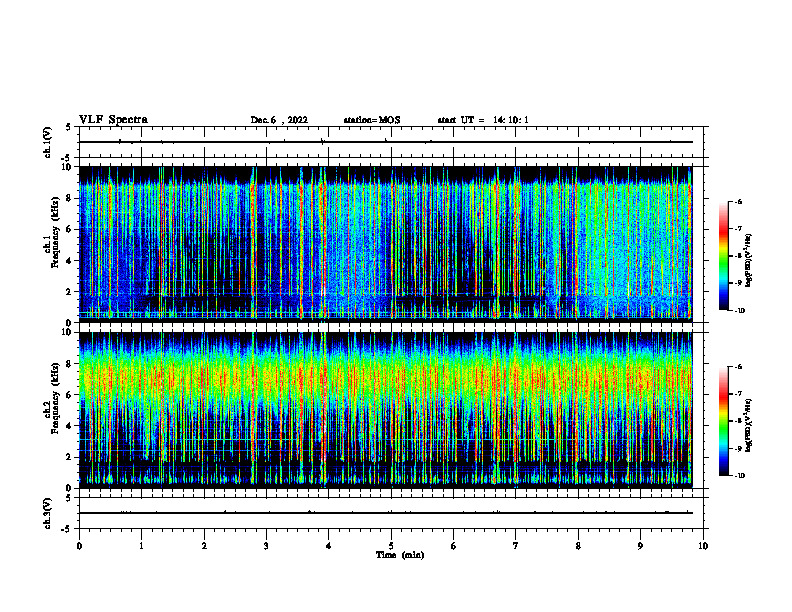This screenshot has width=792, height=612.
Task: Click the ch.1 voltage waveform trace
Action: tap(385, 142)
